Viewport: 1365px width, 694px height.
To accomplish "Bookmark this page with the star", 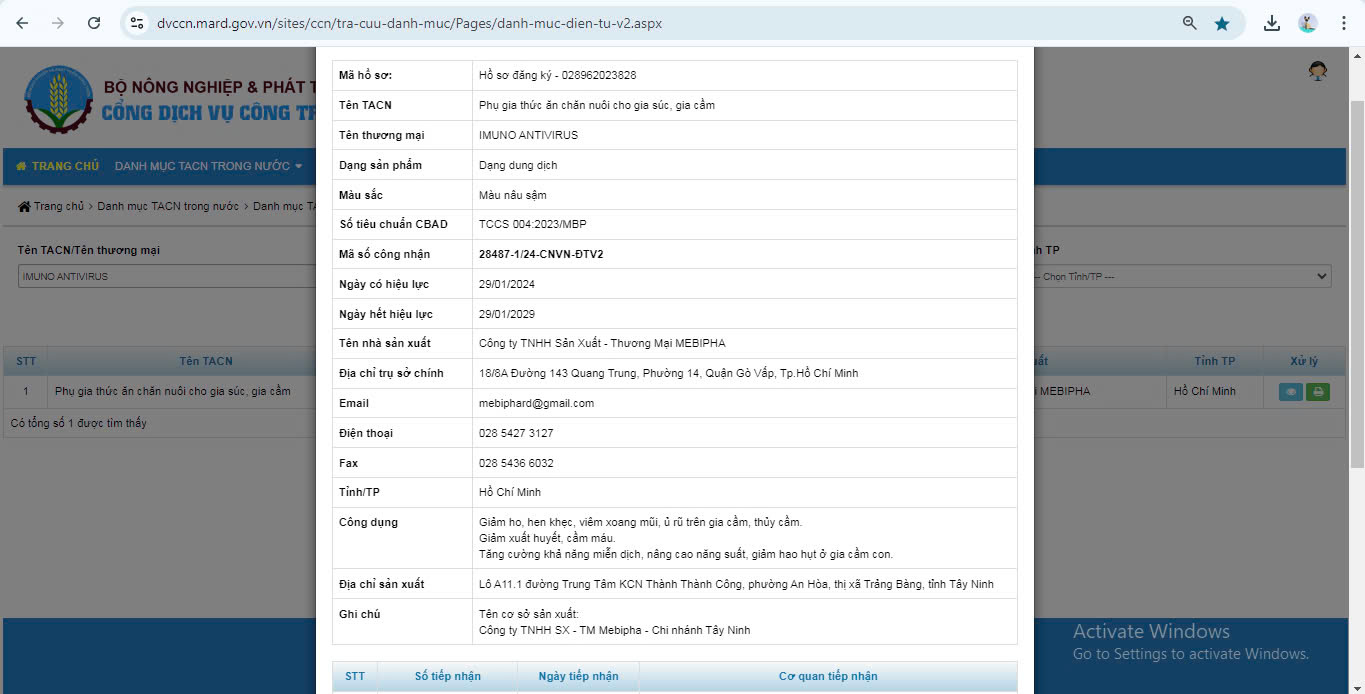I will coord(1222,23).
